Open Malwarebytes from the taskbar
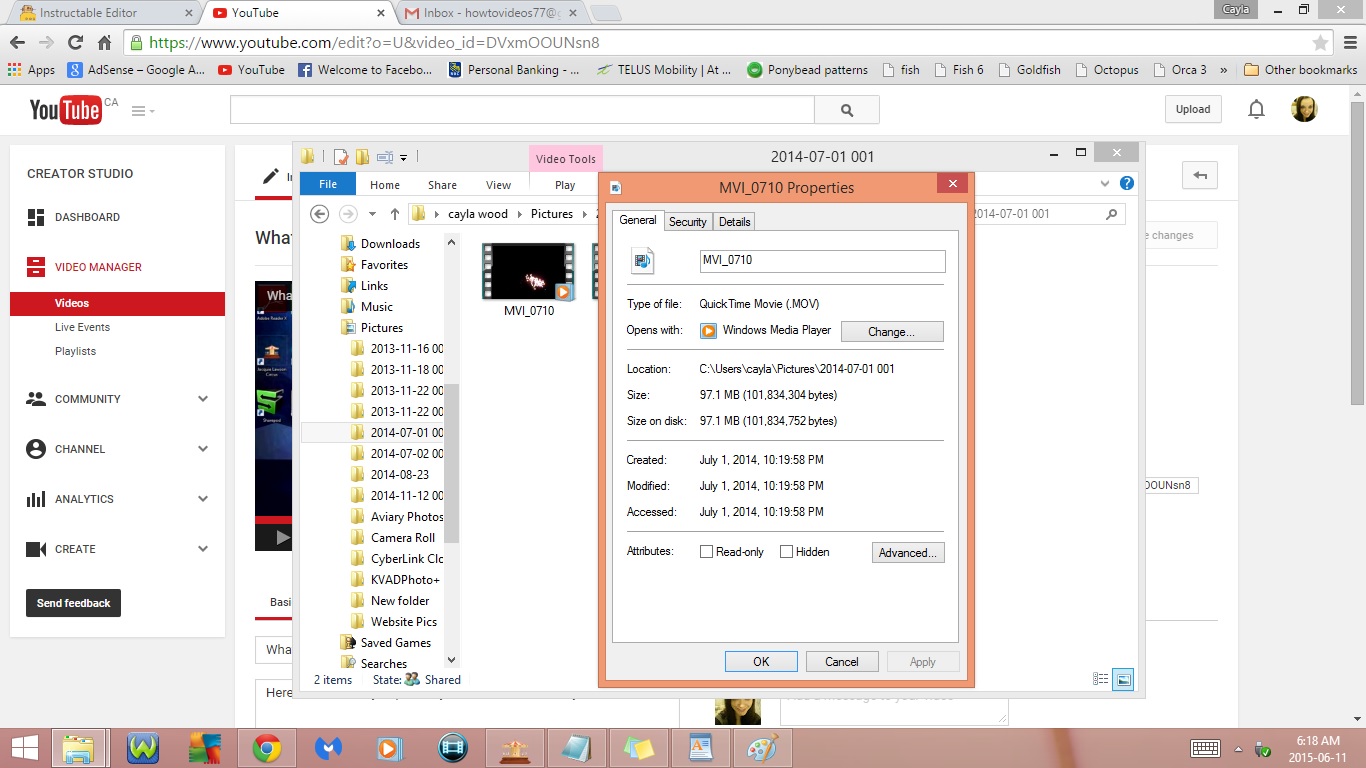 pyautogui.click(x=328, y=748)
